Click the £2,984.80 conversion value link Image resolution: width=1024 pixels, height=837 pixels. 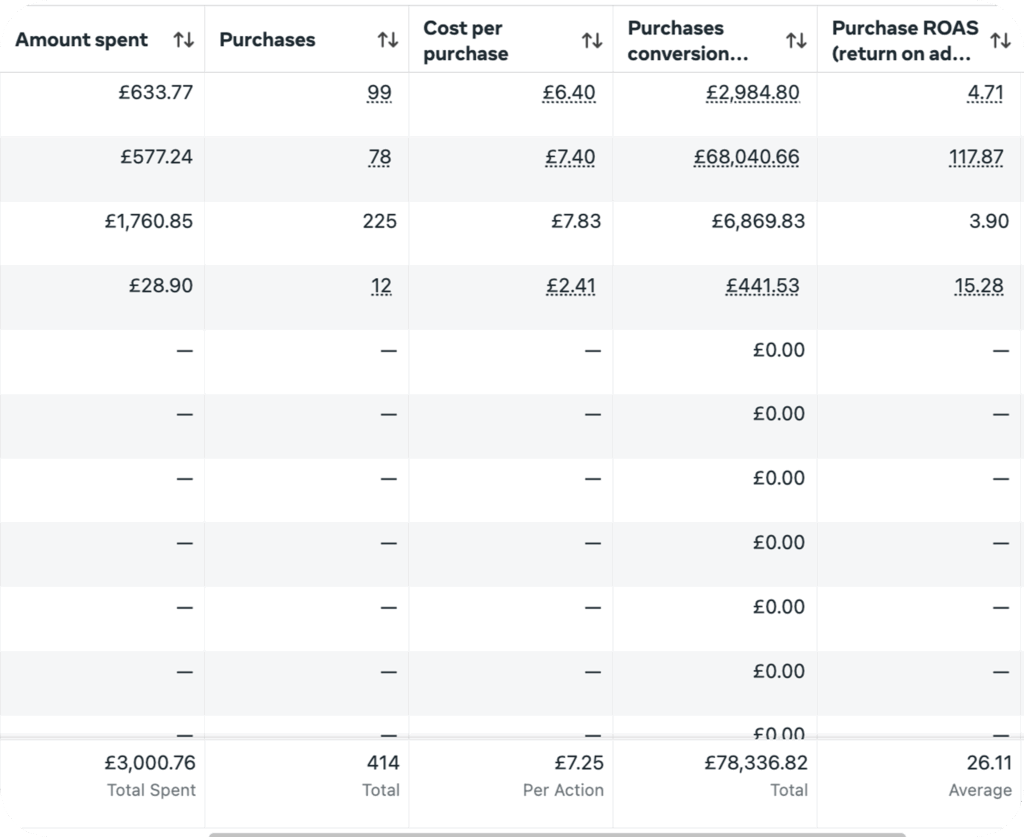[752, 93]
